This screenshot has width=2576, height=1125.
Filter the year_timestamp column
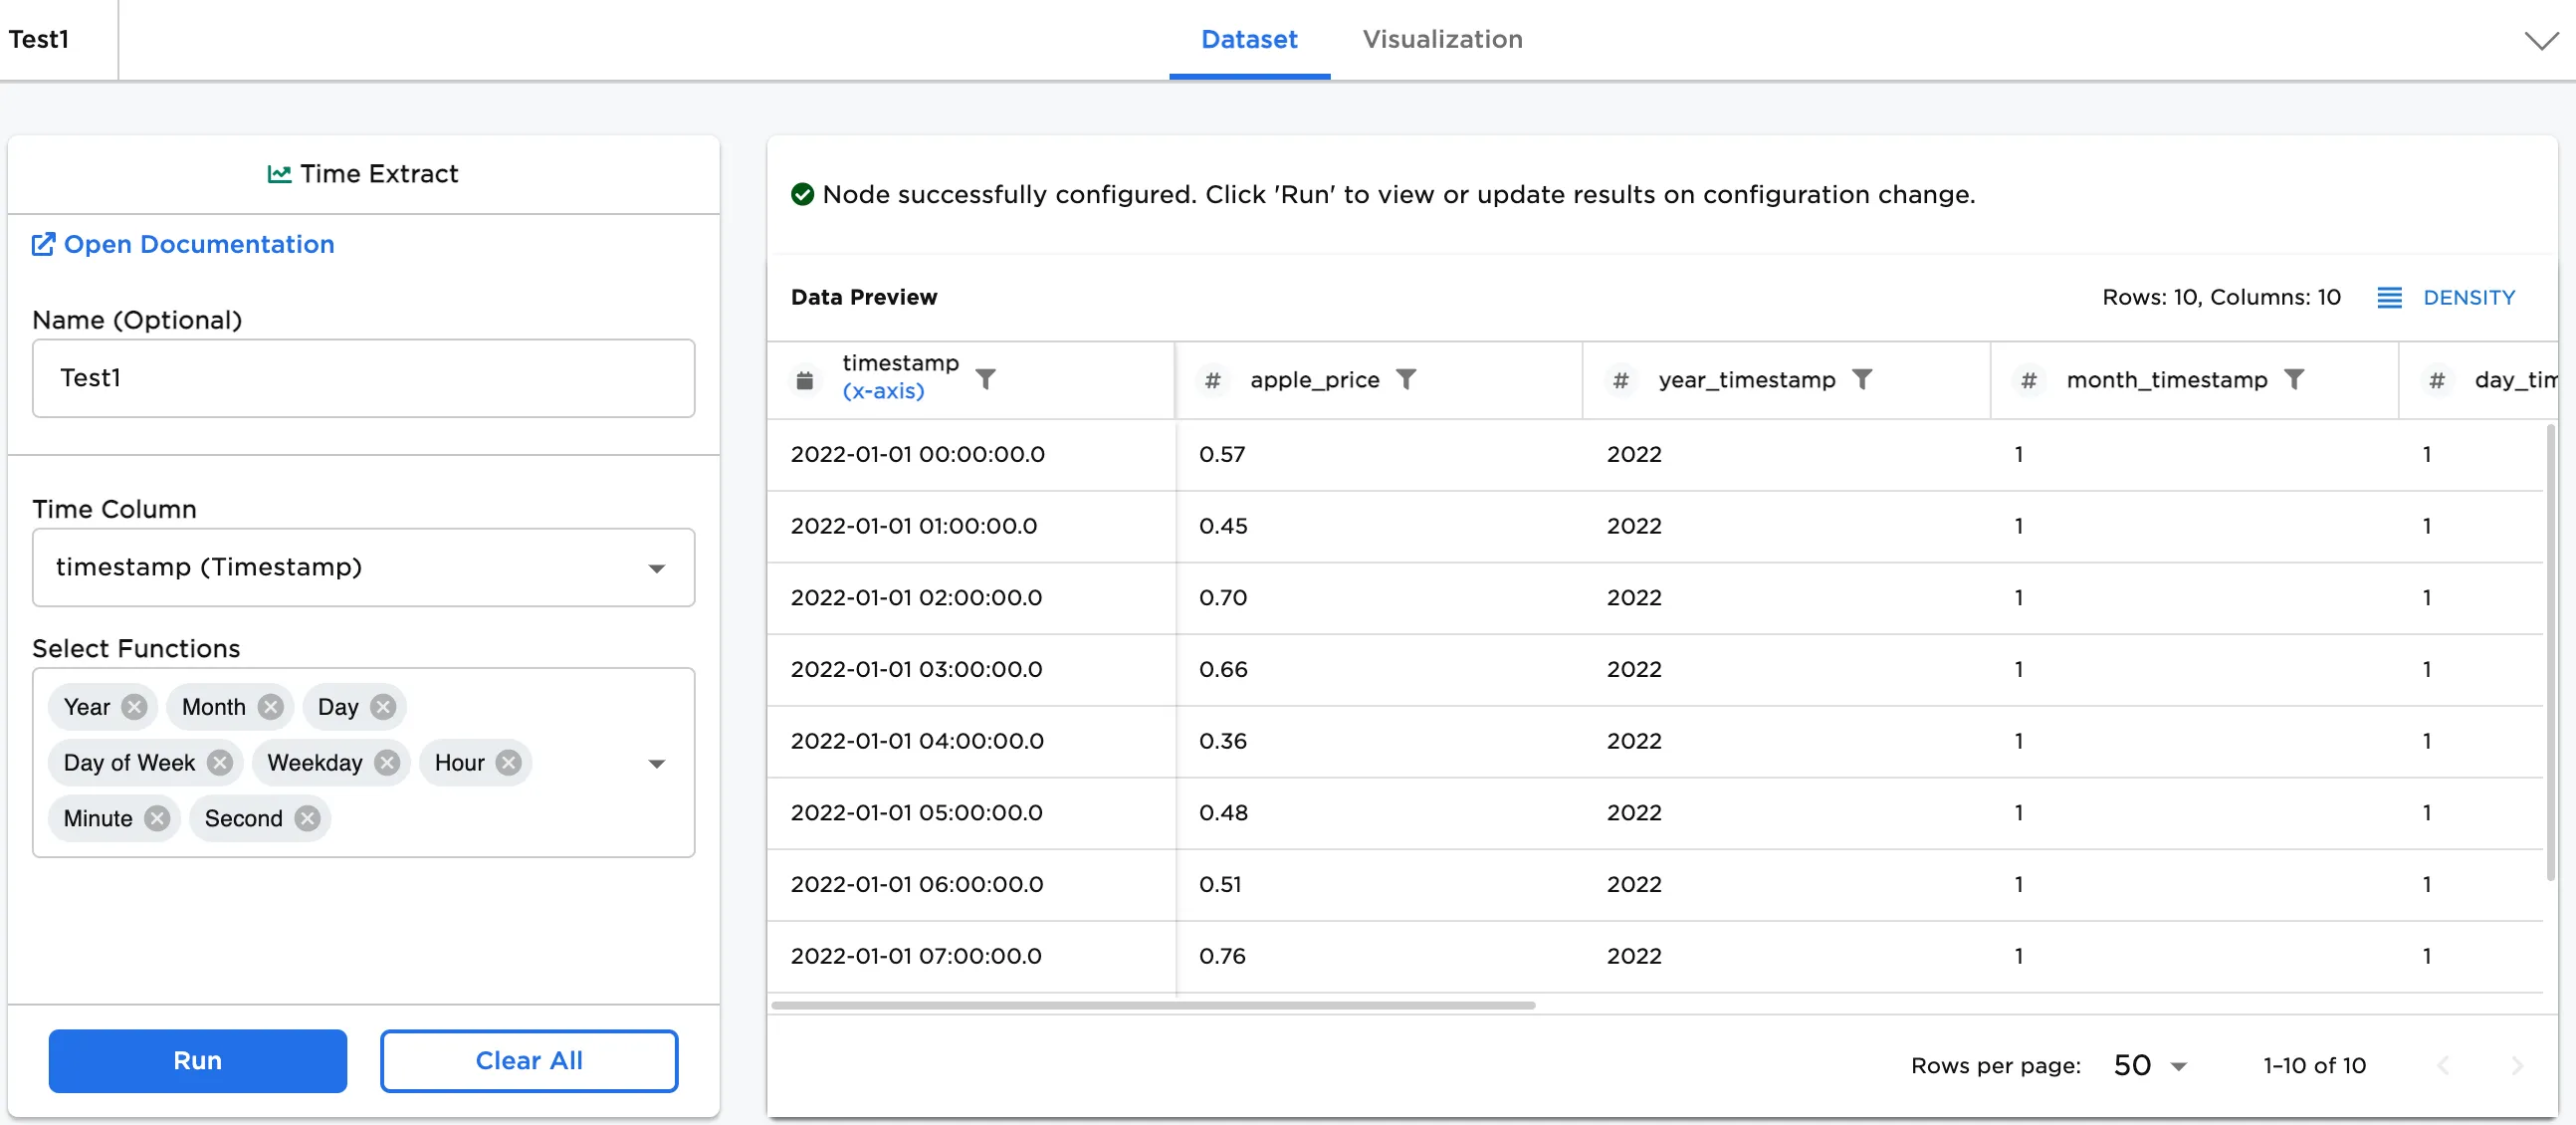pos(1864,380)
